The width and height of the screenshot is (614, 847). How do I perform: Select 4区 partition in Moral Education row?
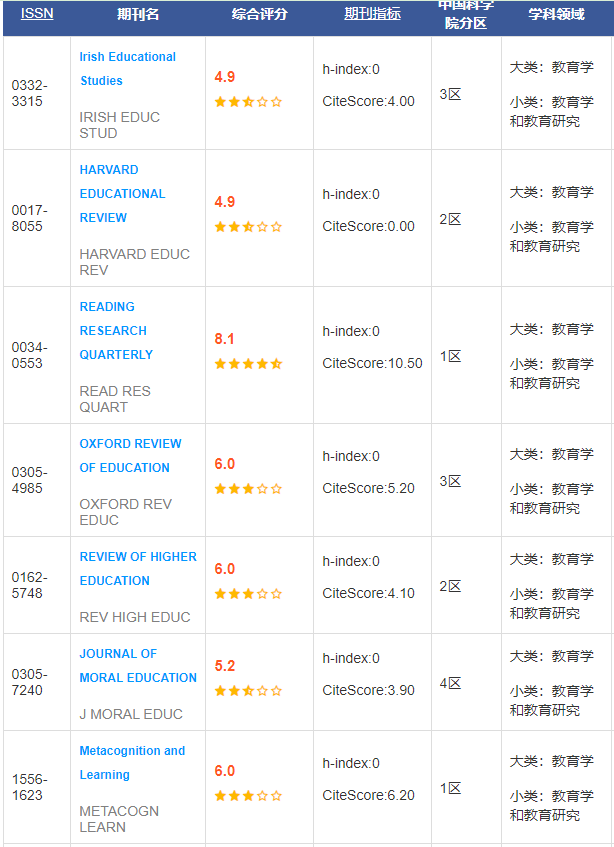(x=450, y=683)
